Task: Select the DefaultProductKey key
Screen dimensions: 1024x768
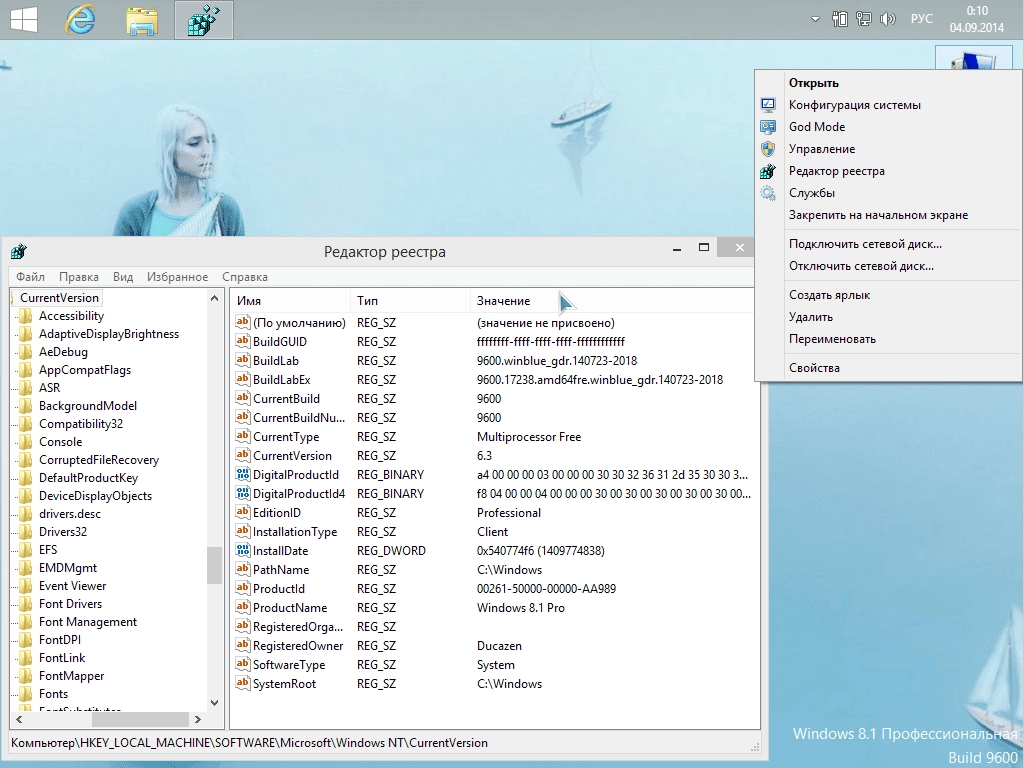Action: (x=88, y=478)
